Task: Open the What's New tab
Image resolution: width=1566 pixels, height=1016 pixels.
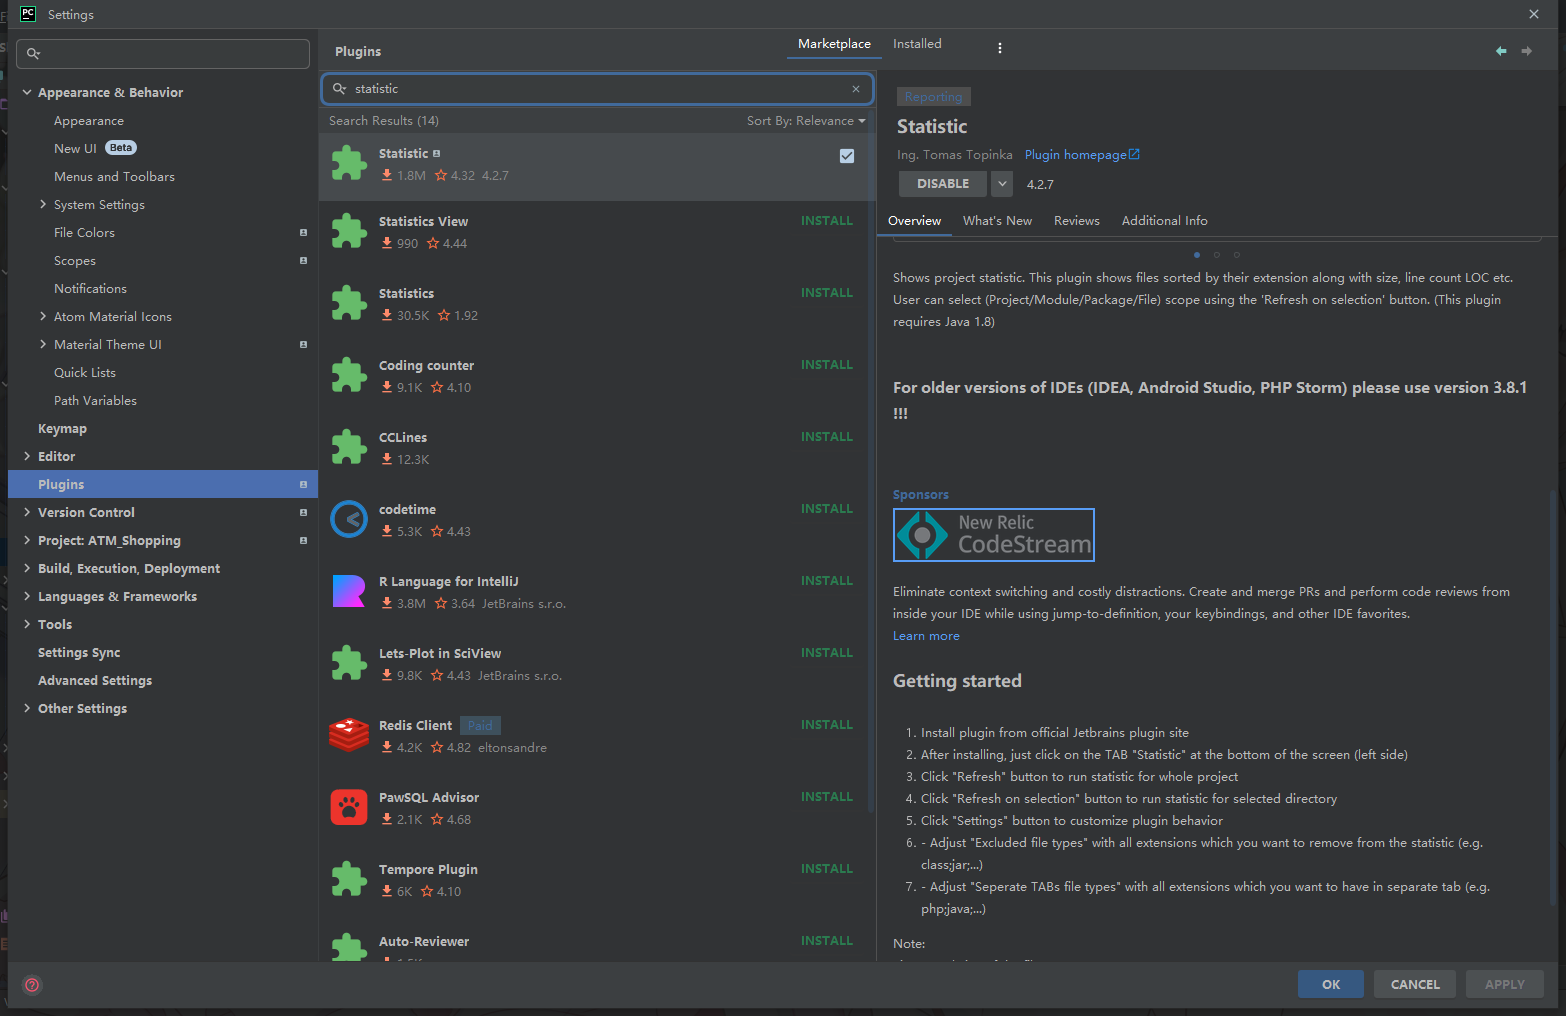Action: [x=997, y=221]
